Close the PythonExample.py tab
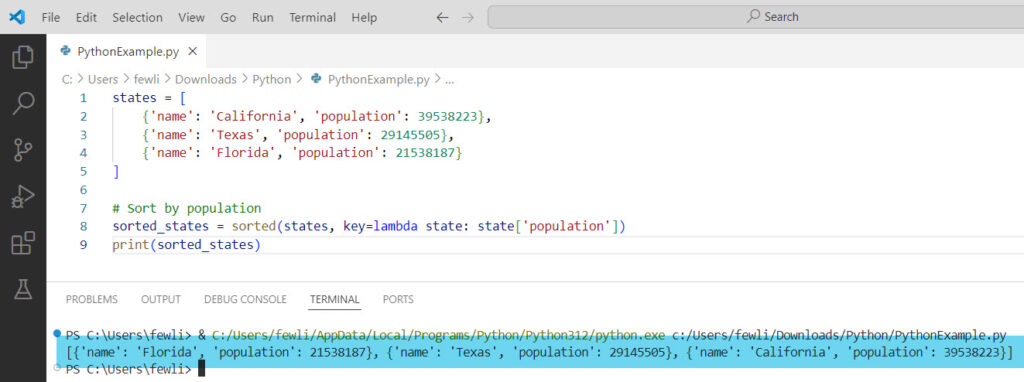 click(192, 51)
